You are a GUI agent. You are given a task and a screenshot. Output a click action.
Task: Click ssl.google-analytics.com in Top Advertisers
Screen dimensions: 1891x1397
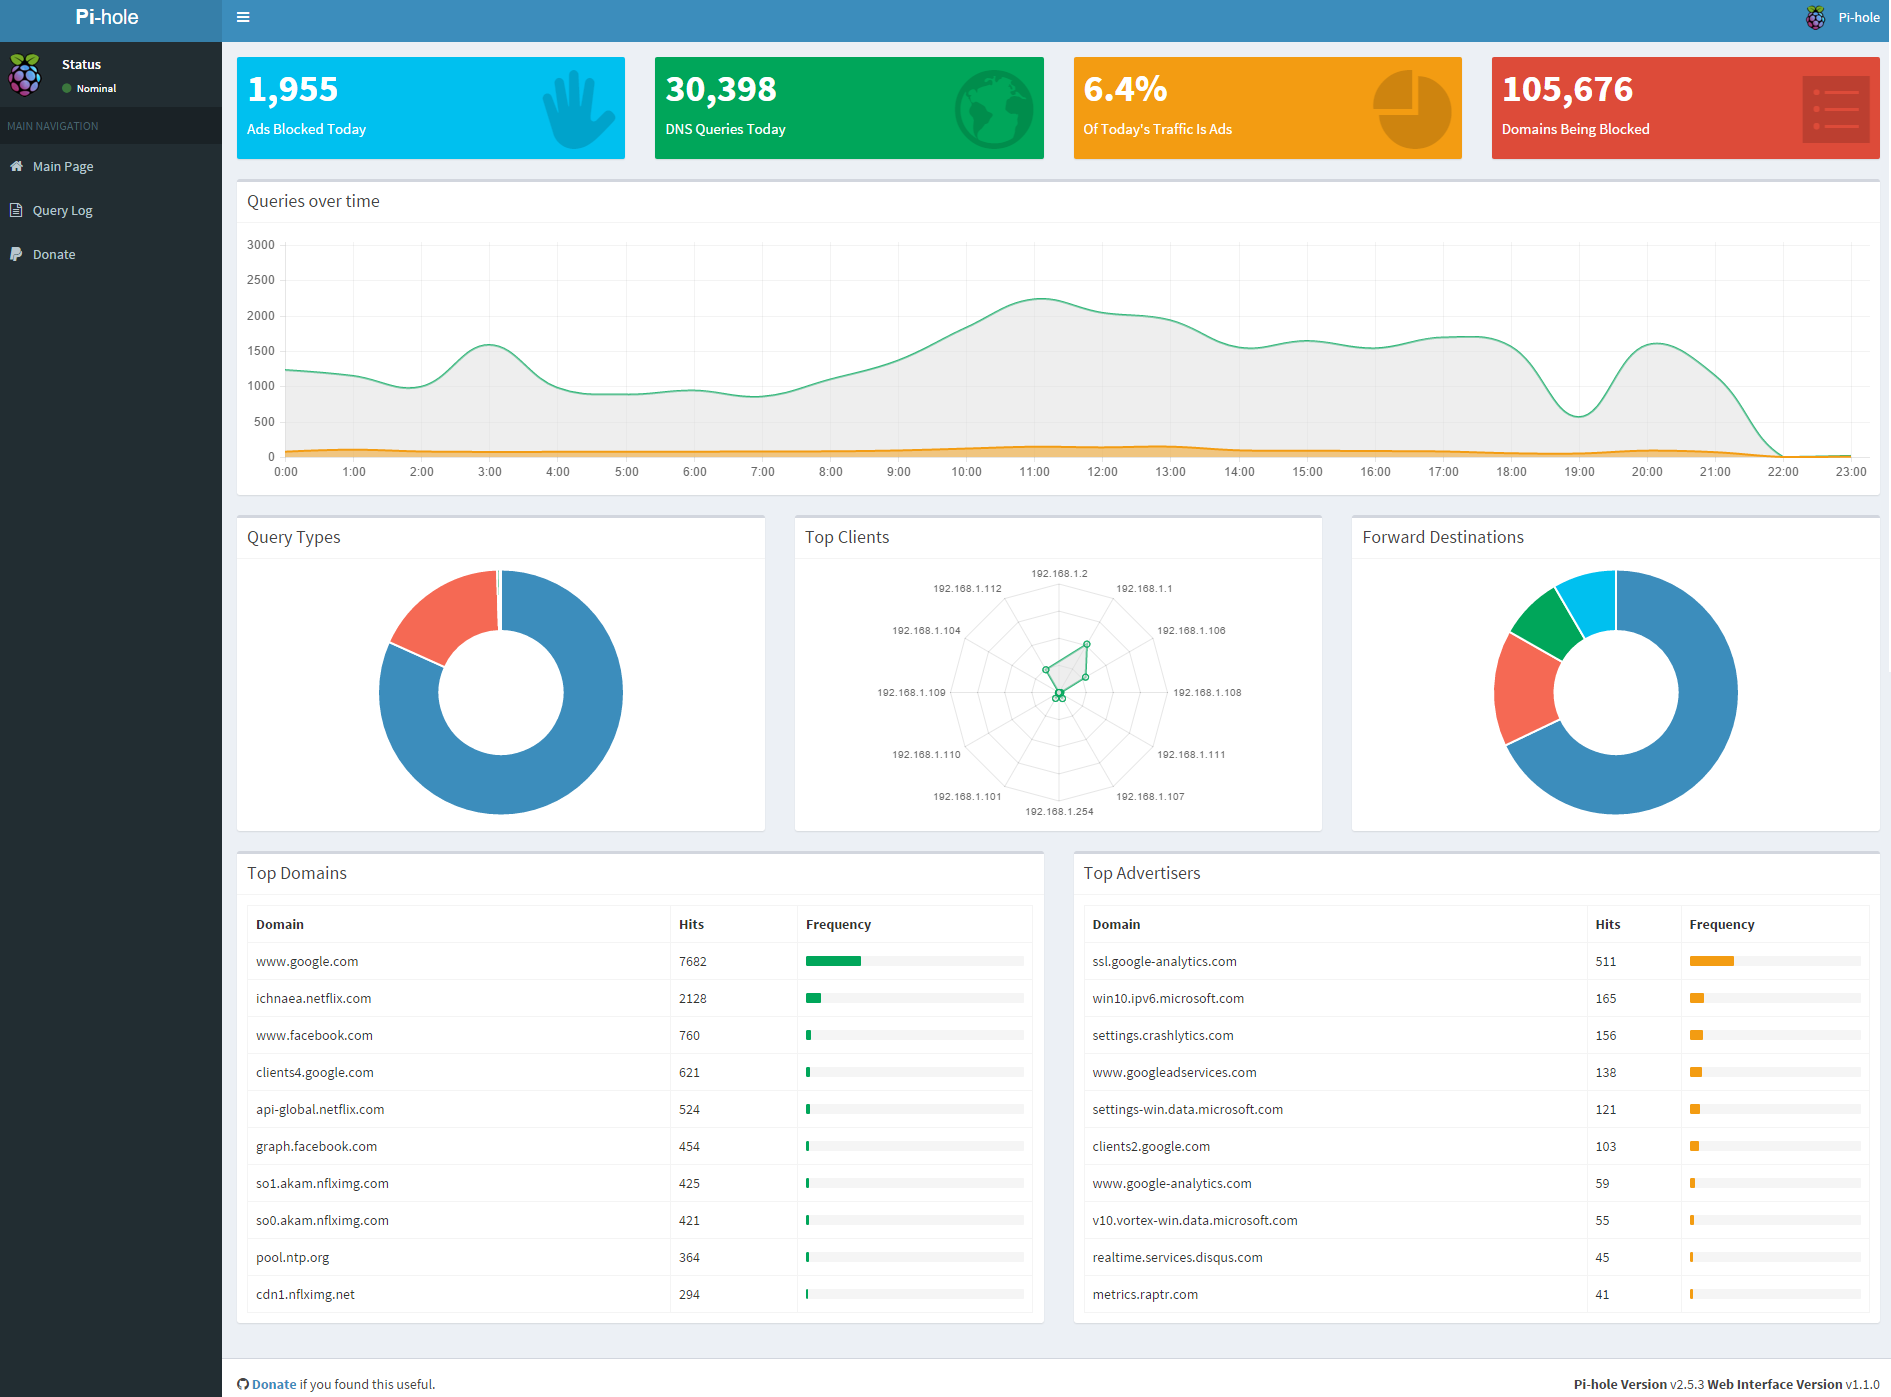click(1164, 961)
